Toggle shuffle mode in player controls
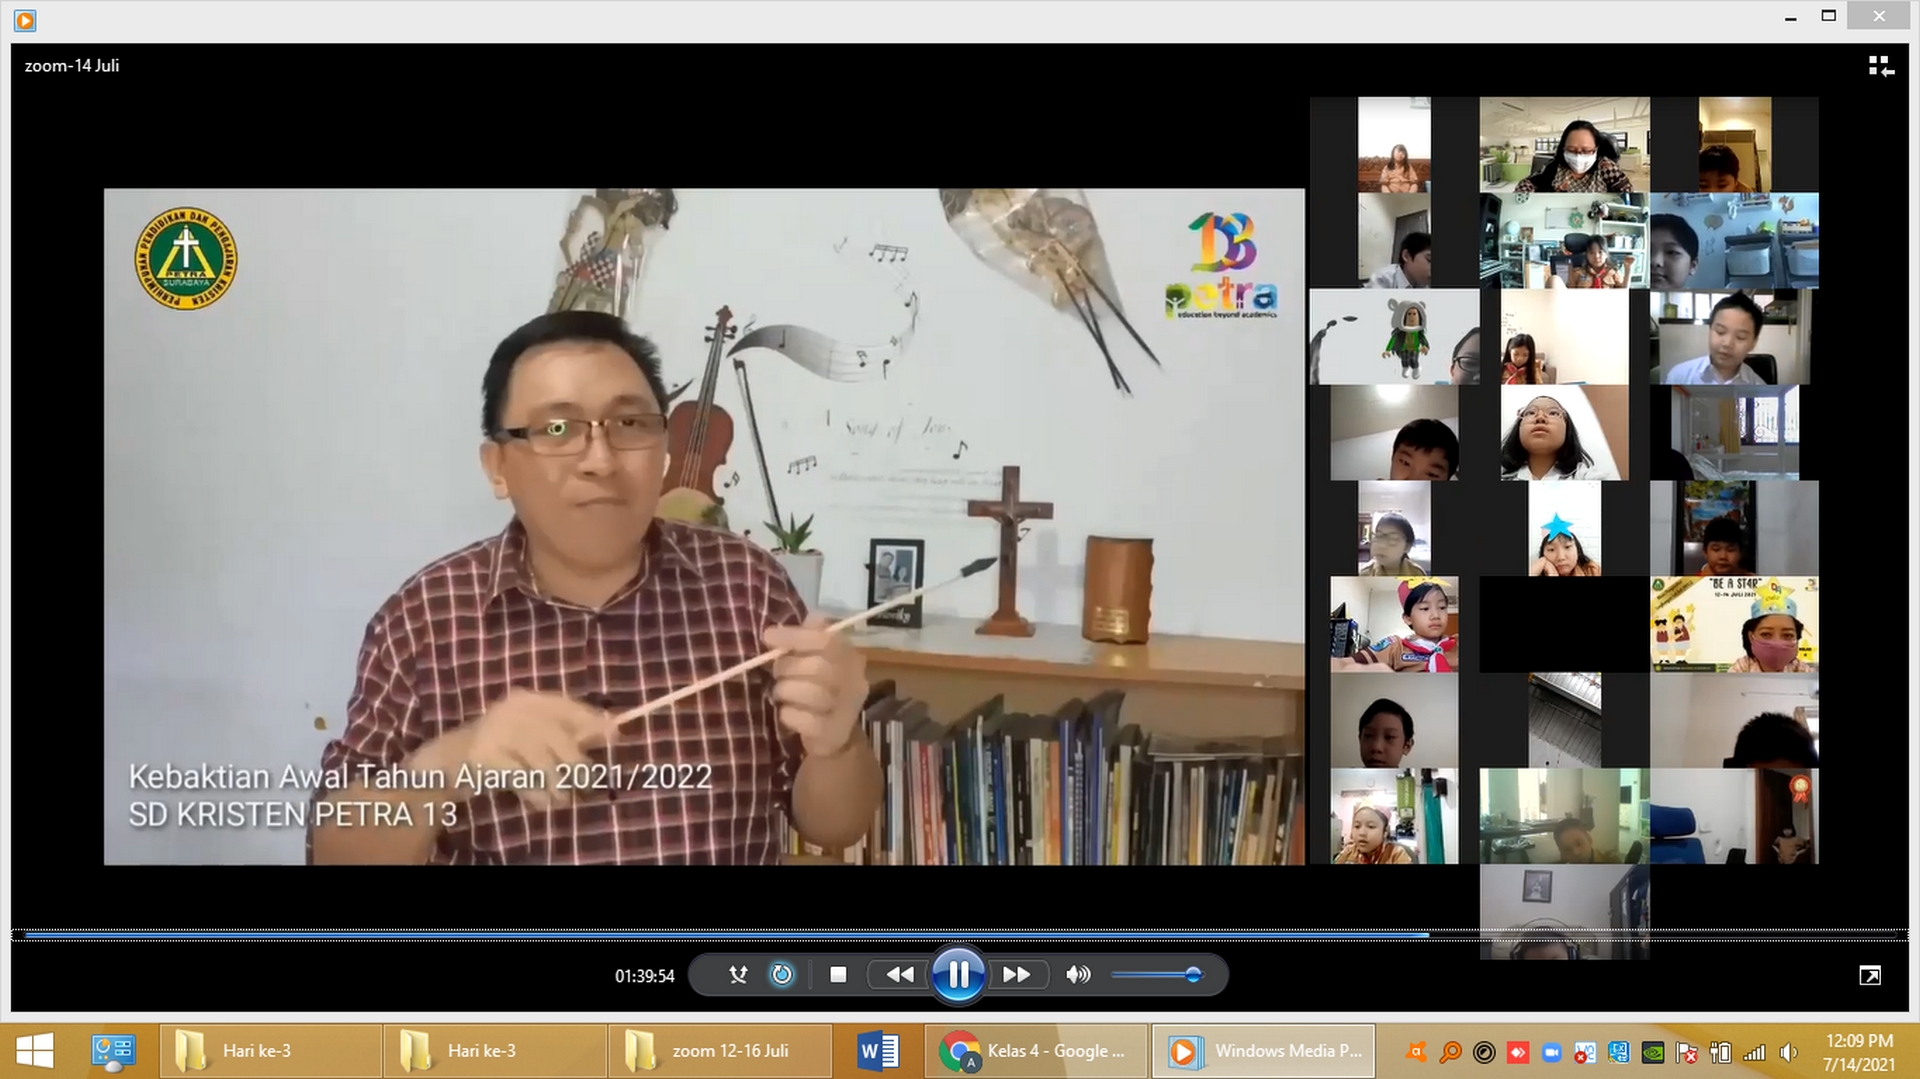 coord(738,974)
